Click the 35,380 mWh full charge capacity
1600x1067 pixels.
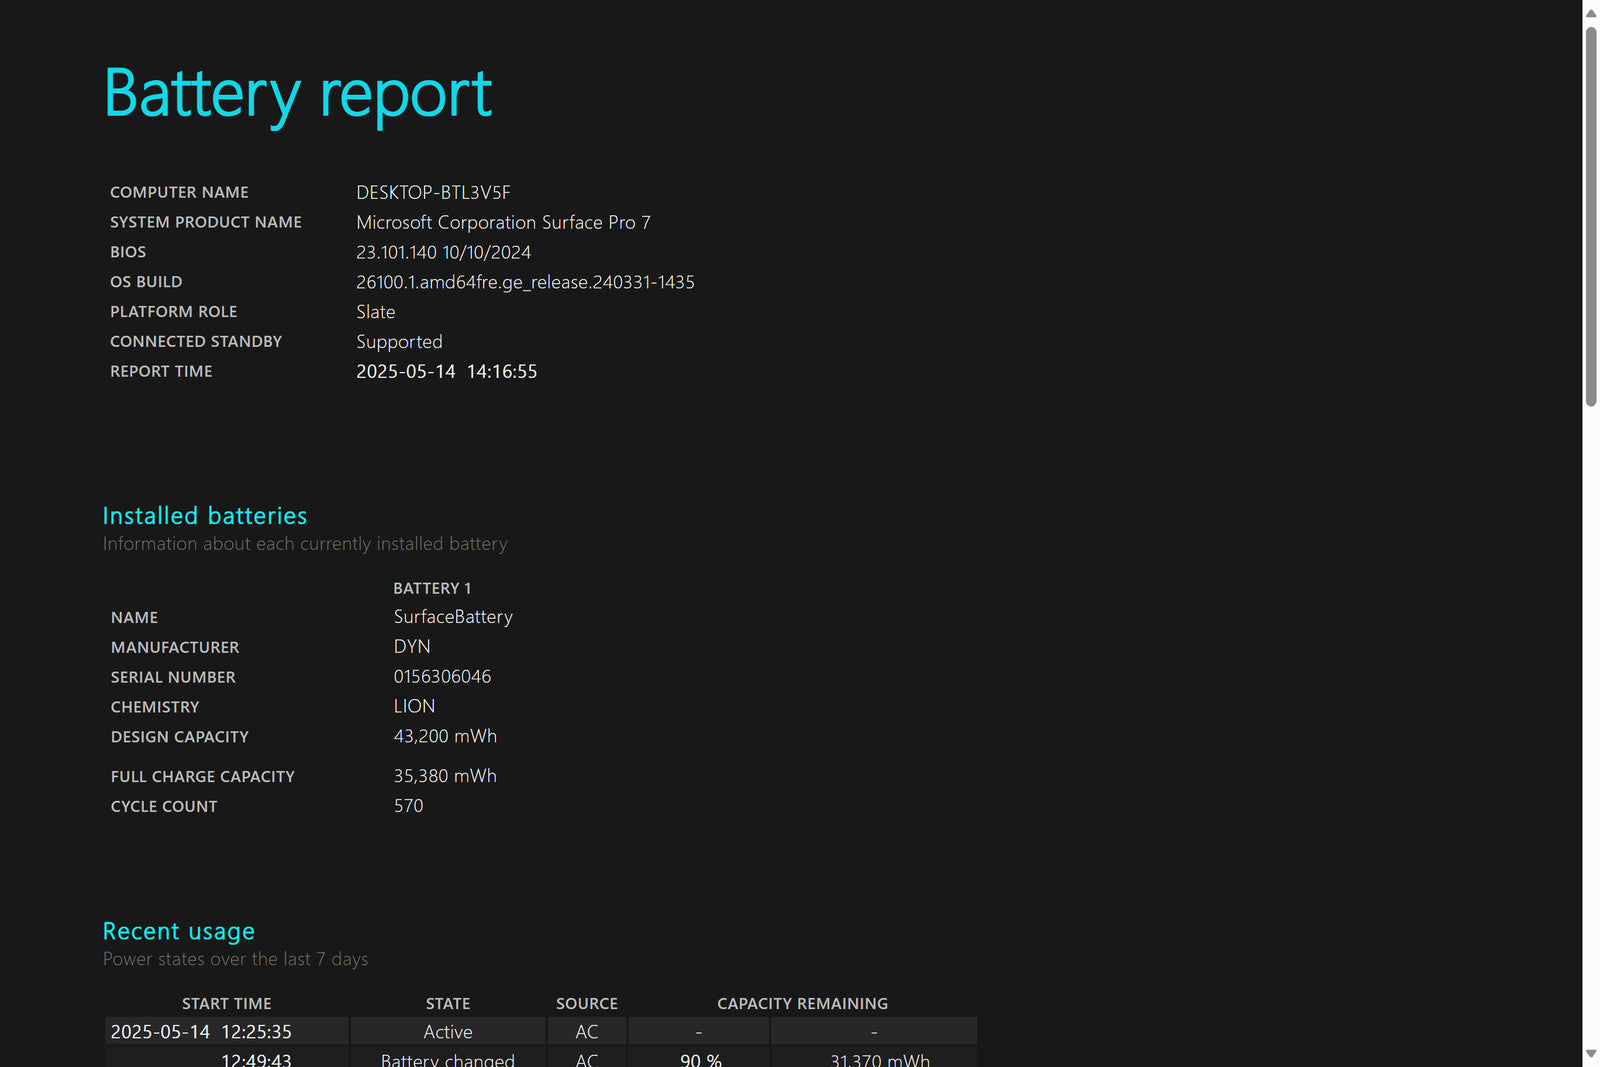coord(445,776)
